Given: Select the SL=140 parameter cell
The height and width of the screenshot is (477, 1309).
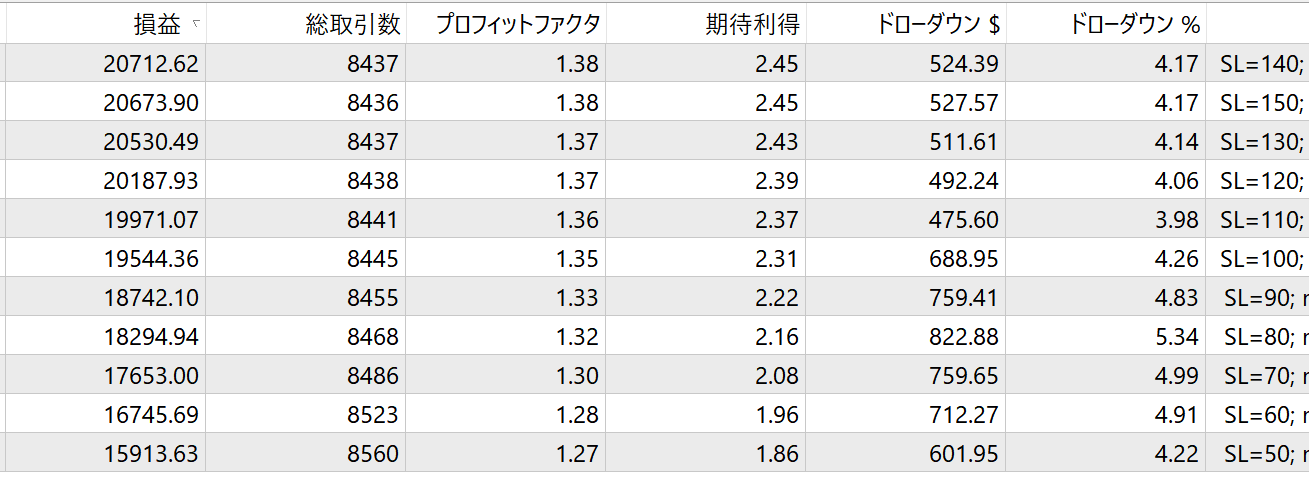Looking at the screenshot, I should tap(1261, 64).
